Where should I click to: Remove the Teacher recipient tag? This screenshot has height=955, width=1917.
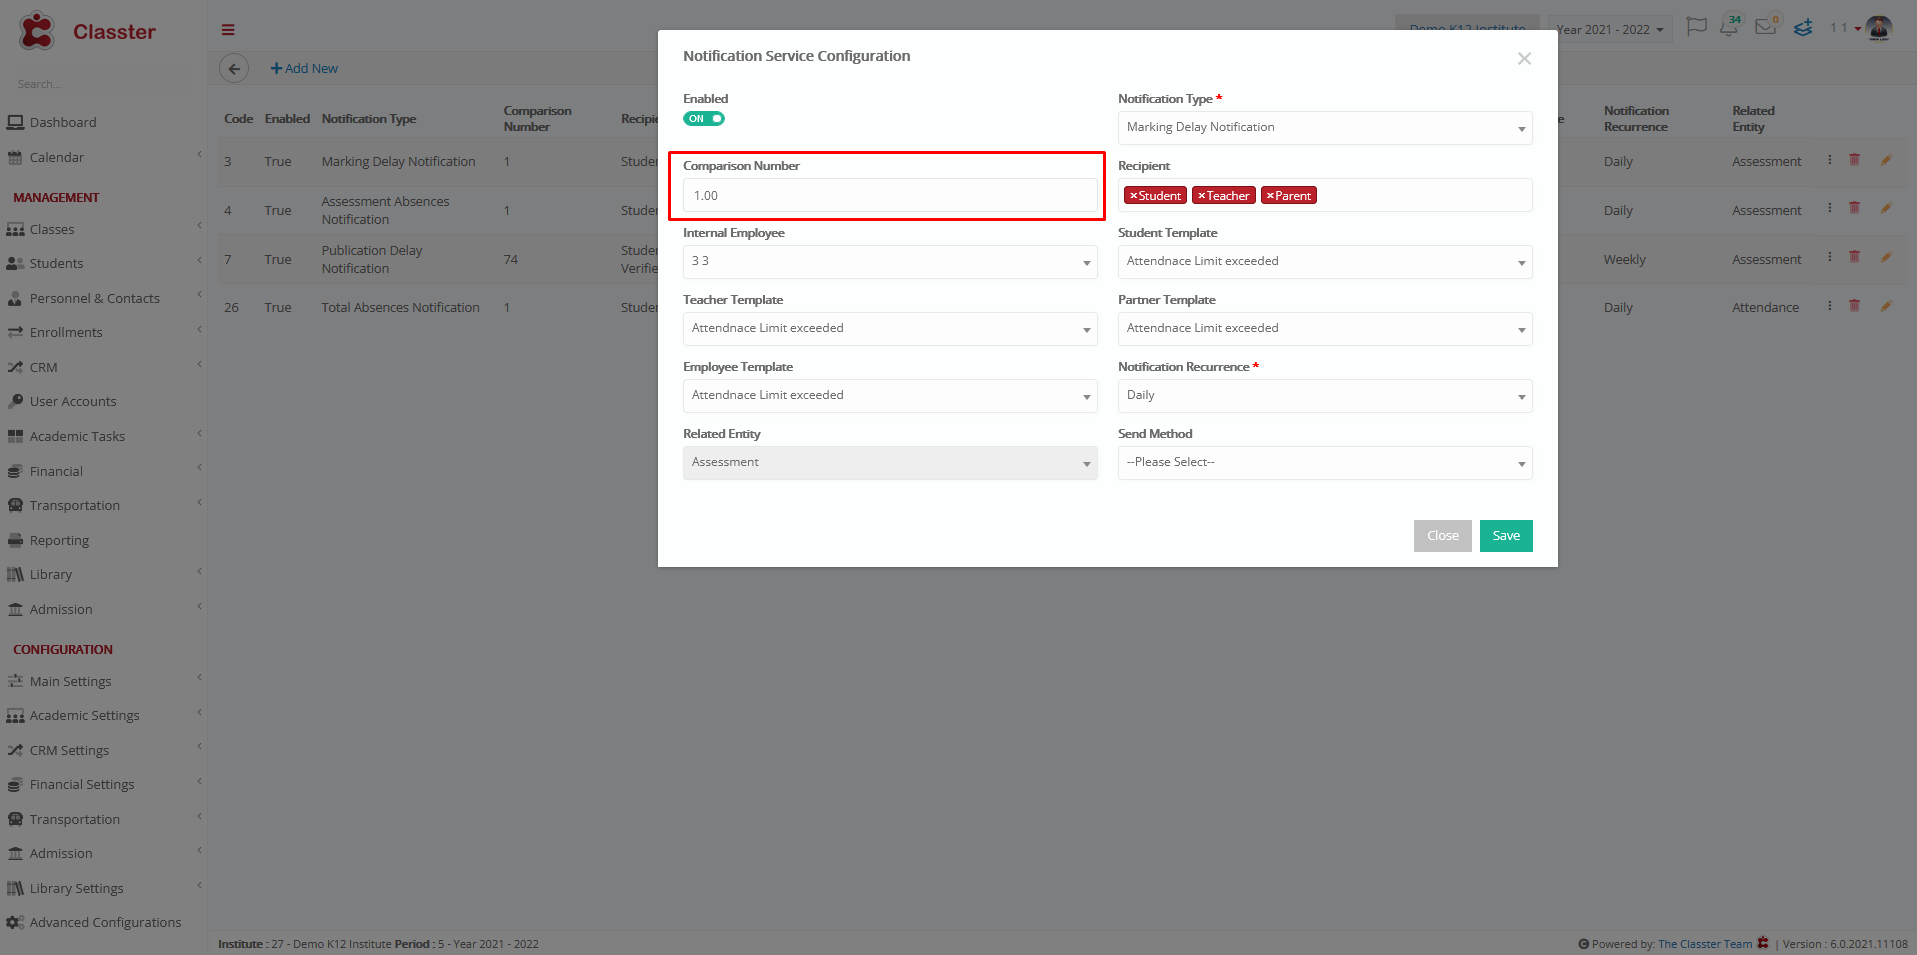click(x=1201, y=196)
